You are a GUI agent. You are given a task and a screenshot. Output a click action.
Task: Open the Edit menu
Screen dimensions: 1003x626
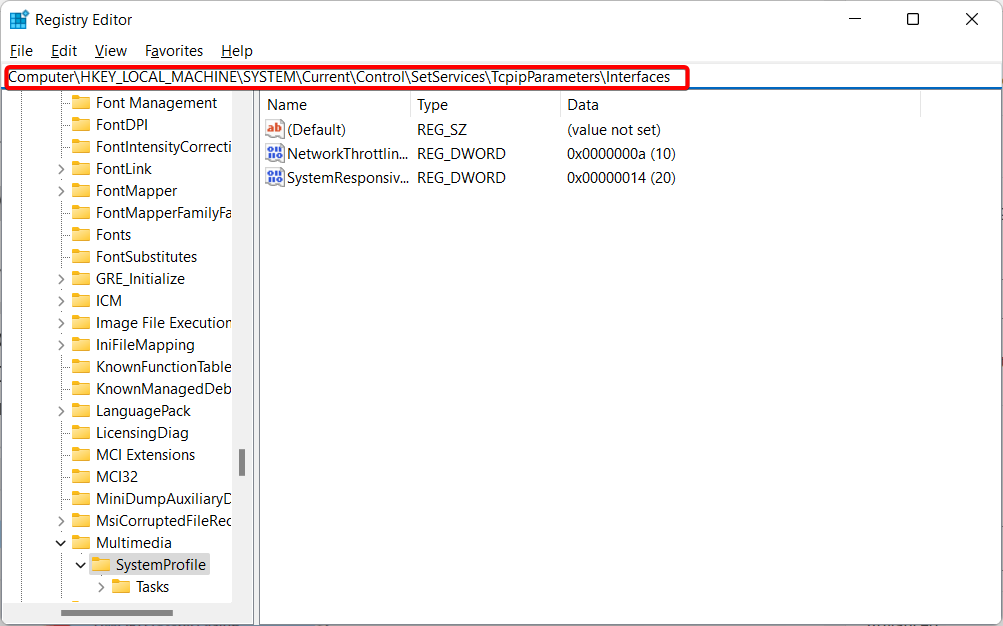tap(63, 50)
